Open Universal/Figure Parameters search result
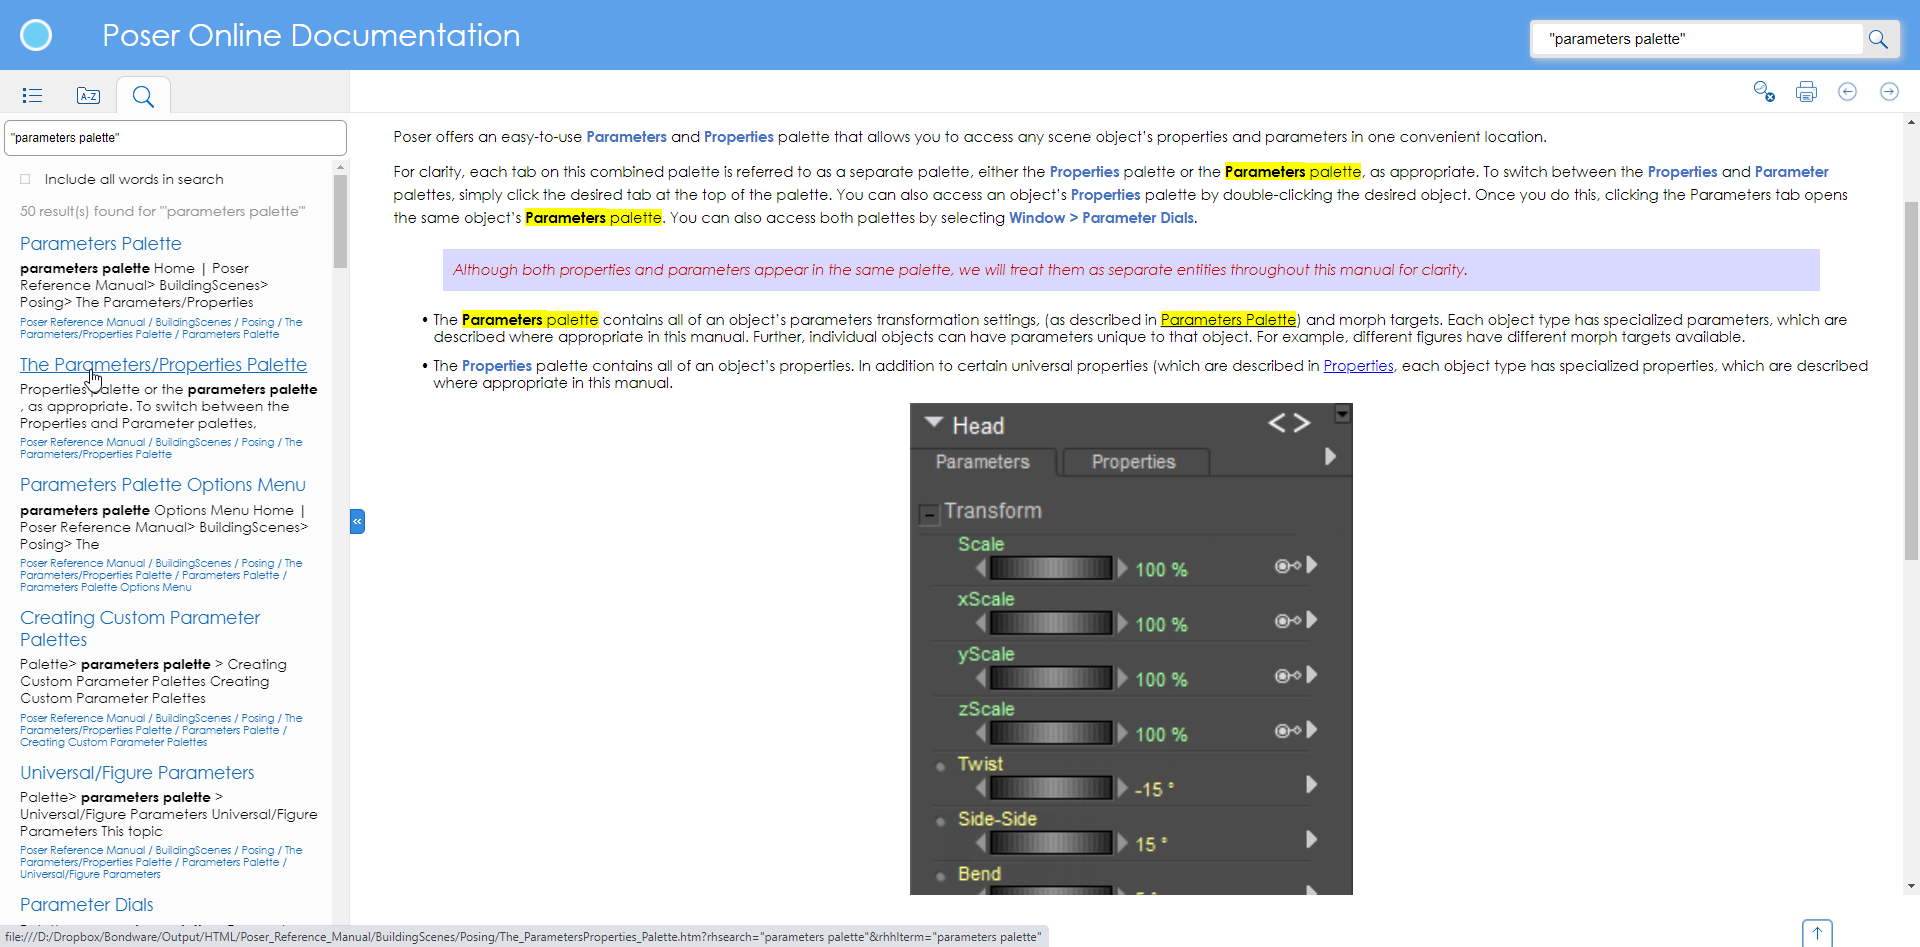The image size is (1920, 947). click(x=137, y=773)
